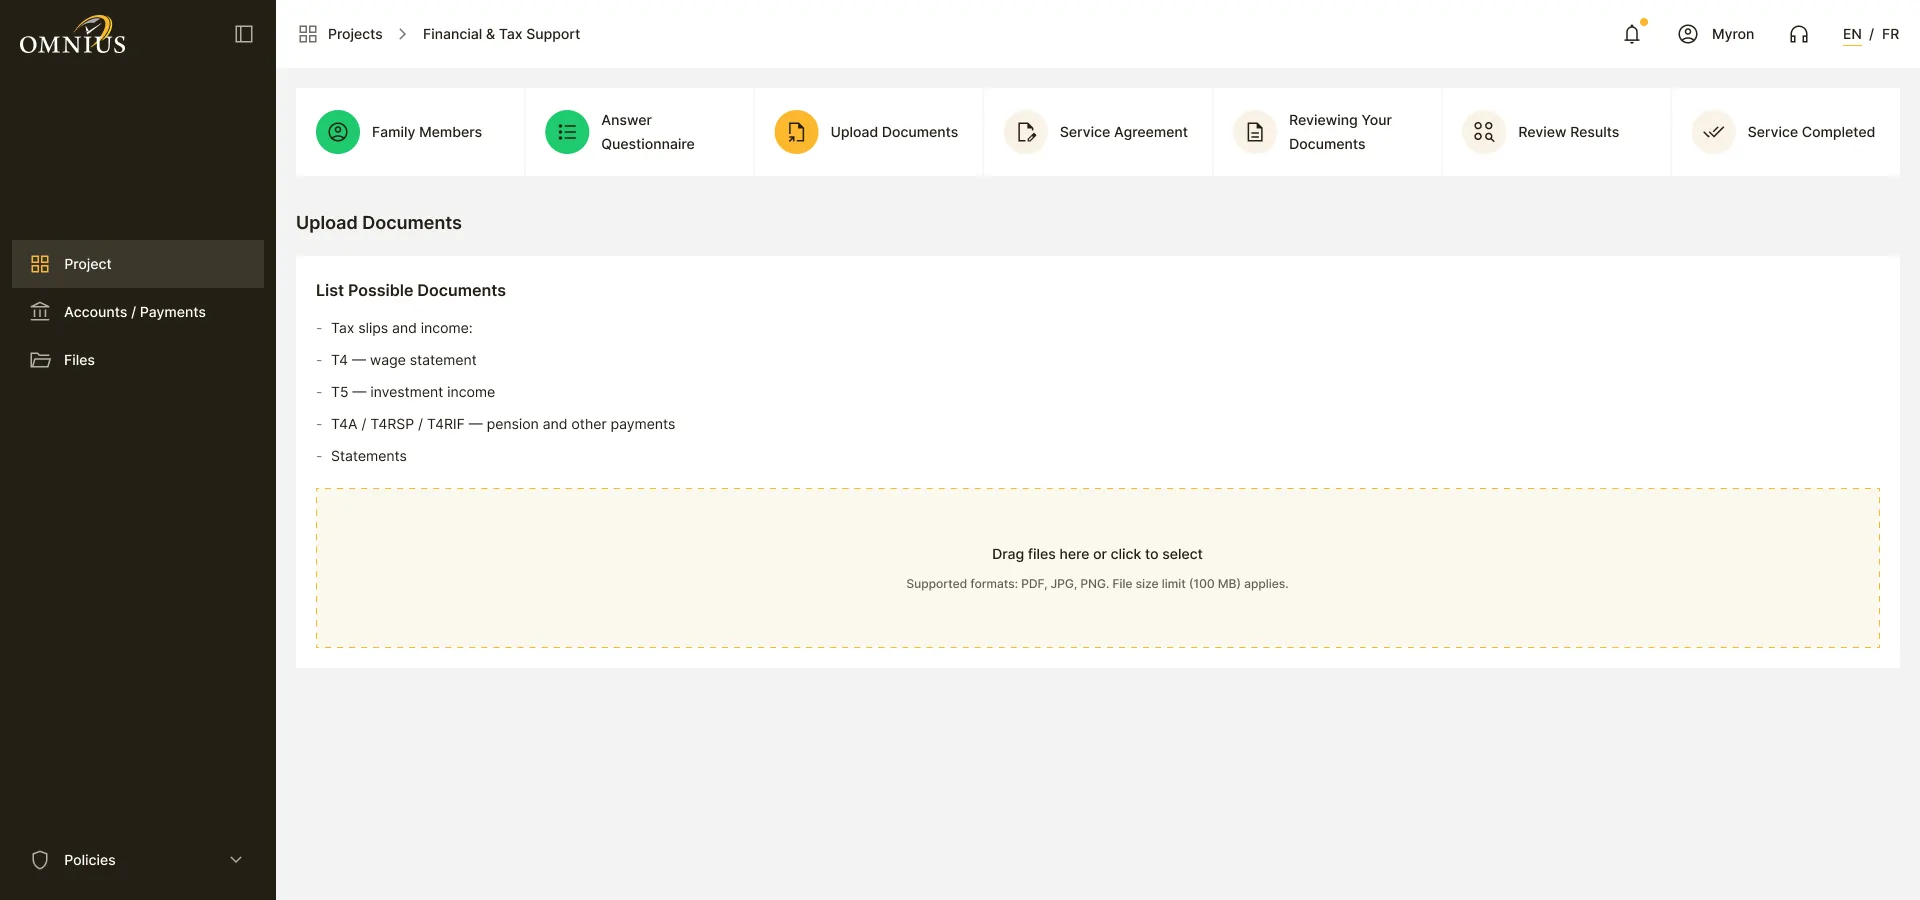This screenshot has width=1920, height=900.
Task: Click the Service Completed checkmark icon
Action: (1714, 132)
